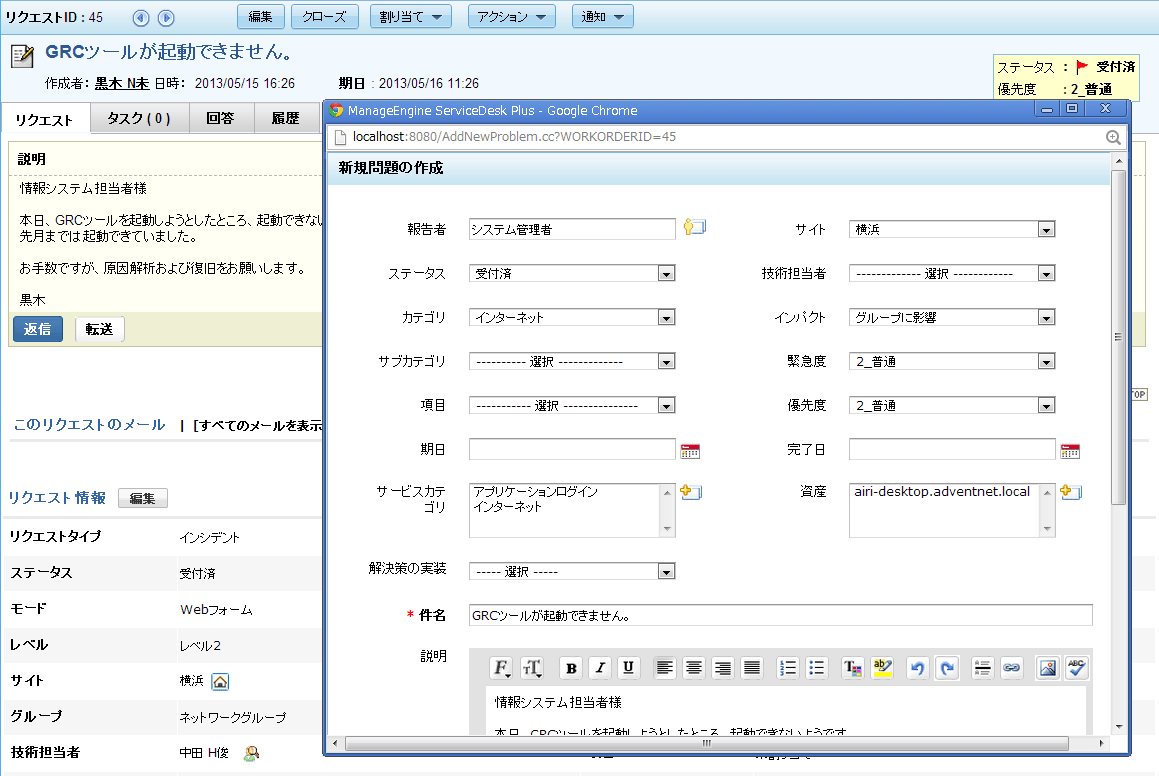Screen dimensions: 1159x776
Task: Insert horizontal rule in description
Action: tap(982, 668)
